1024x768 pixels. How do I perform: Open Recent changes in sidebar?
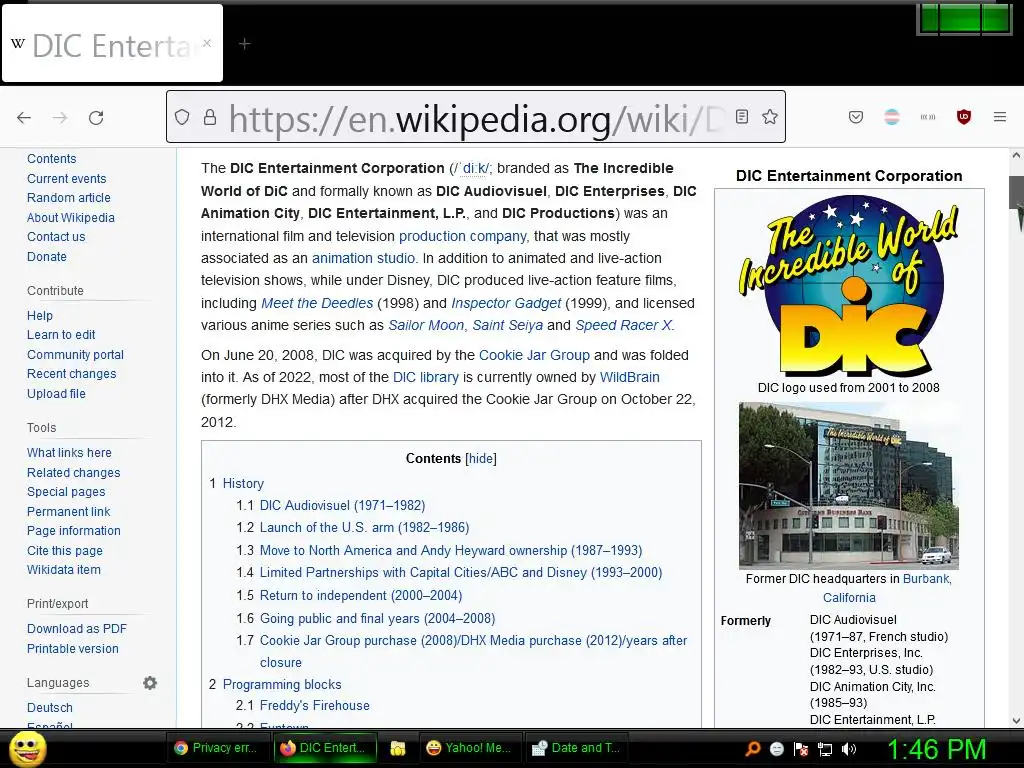tap(72, 374)
